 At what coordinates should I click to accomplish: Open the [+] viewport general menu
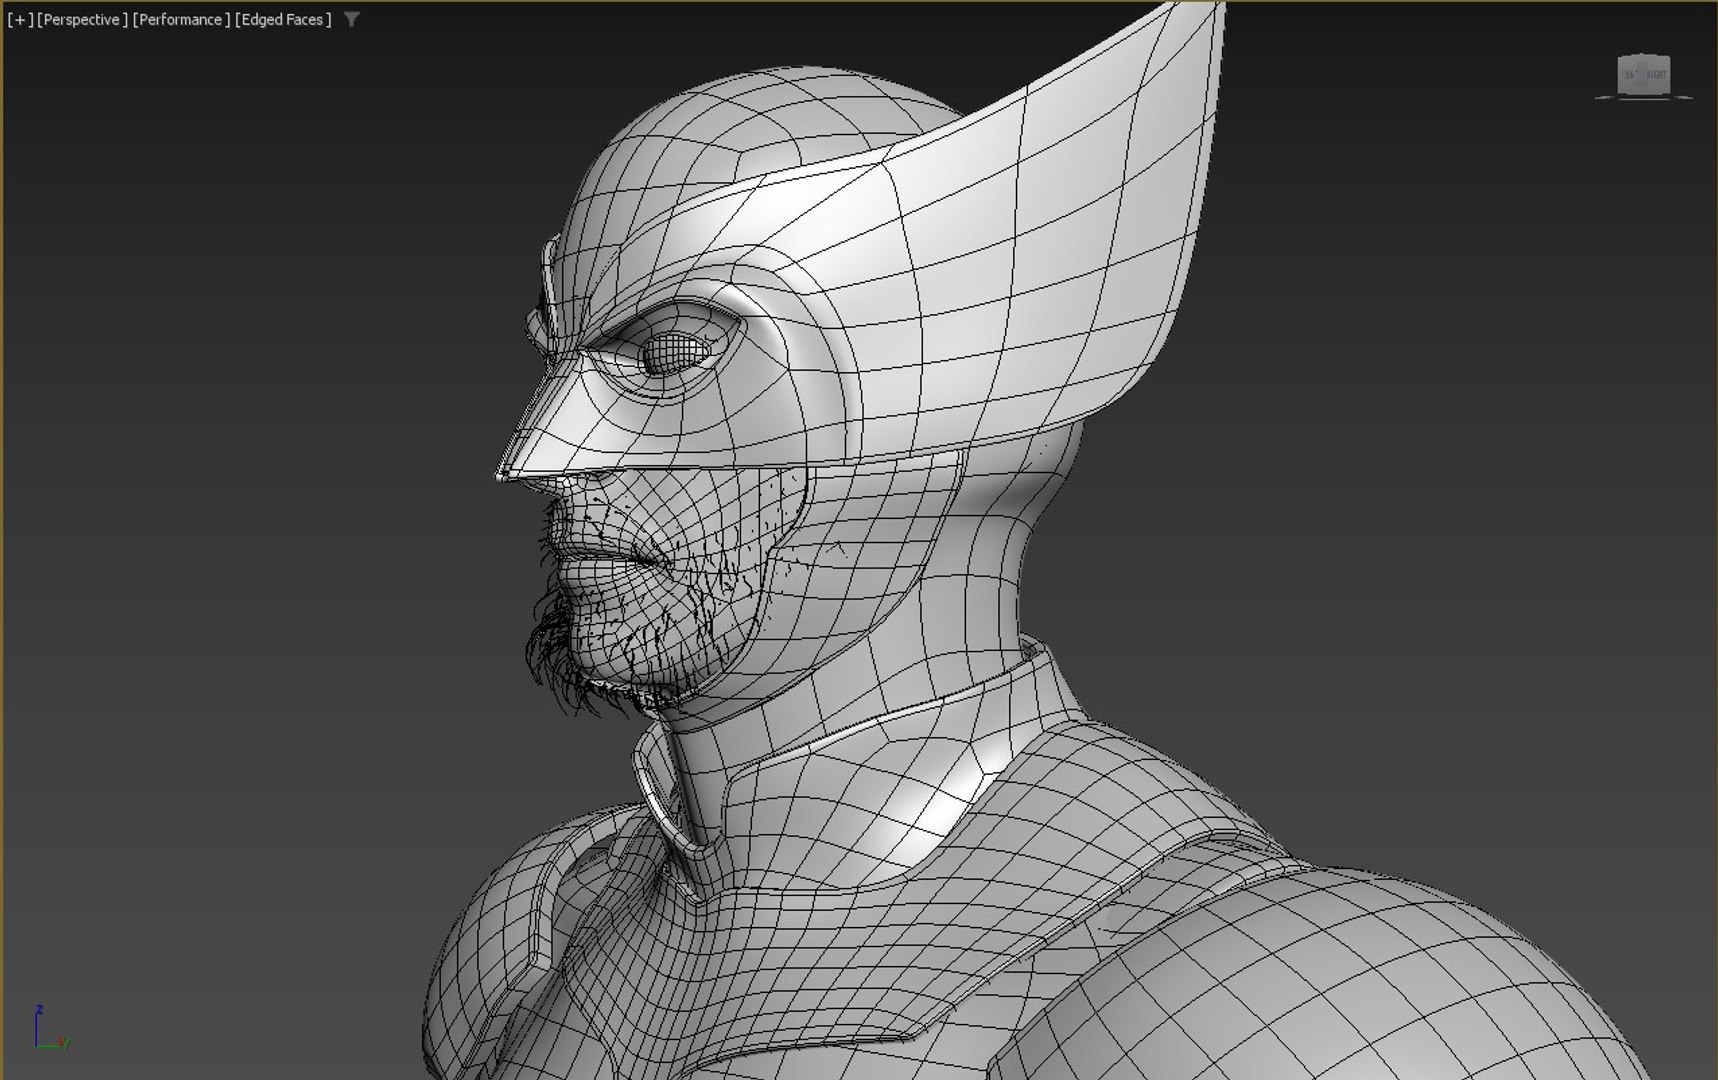coord(19,19)
